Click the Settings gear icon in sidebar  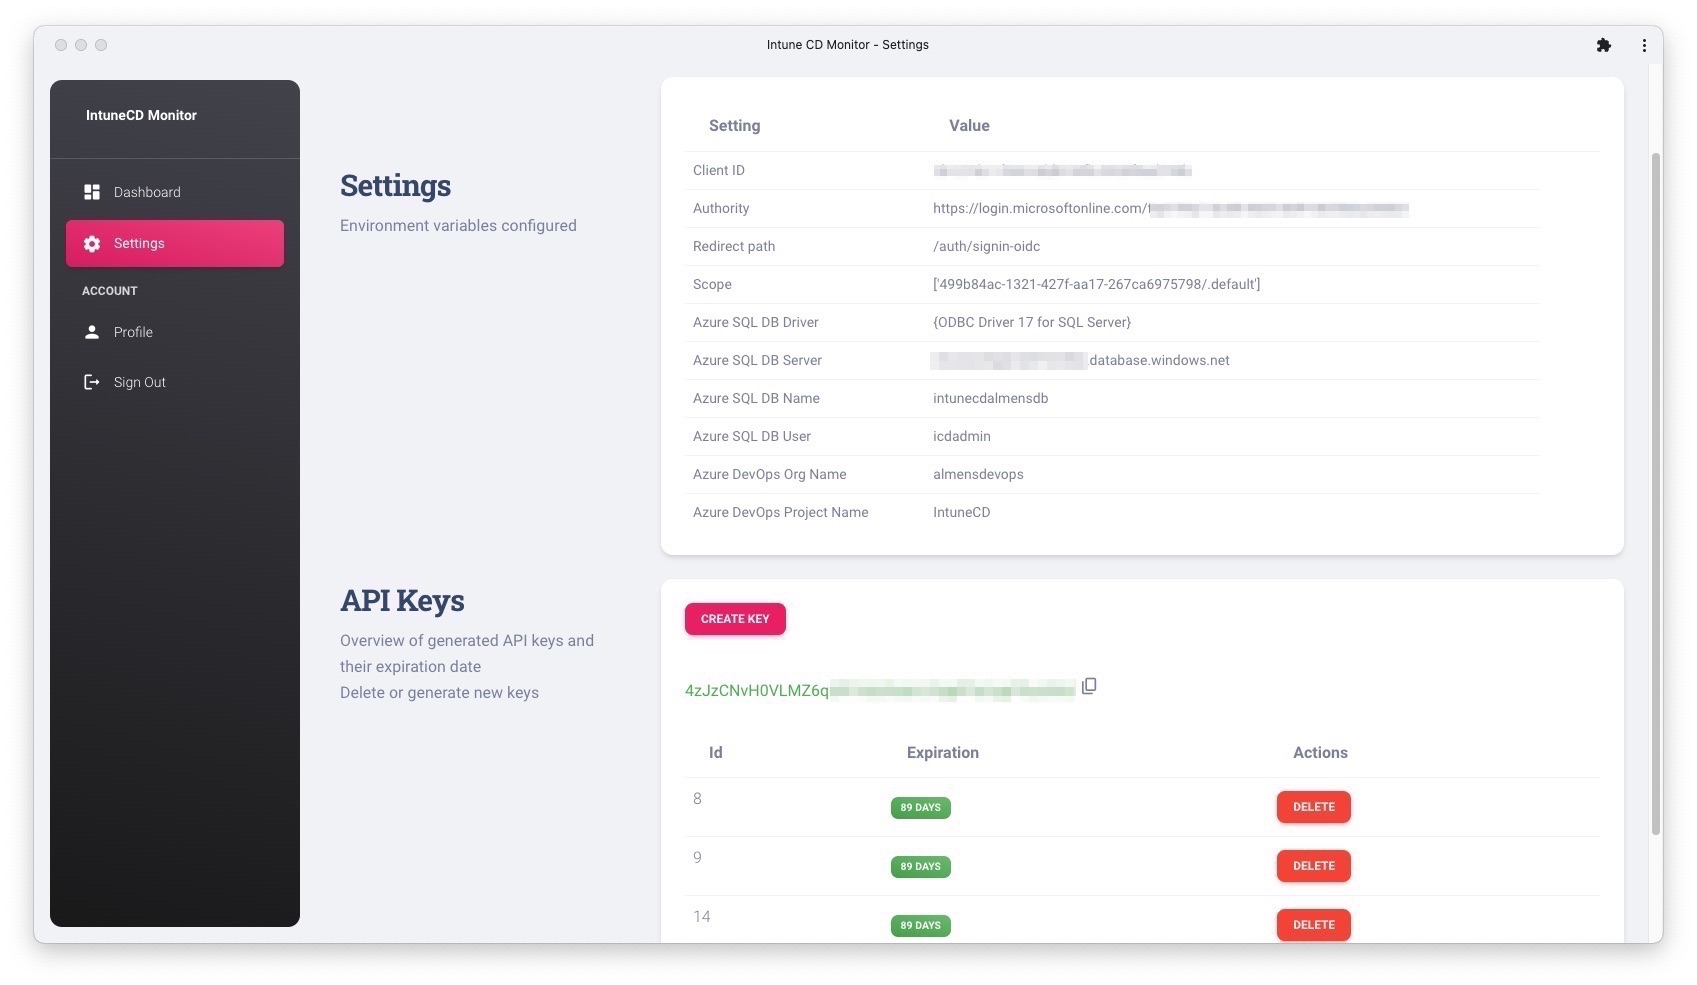coord(92,243)
